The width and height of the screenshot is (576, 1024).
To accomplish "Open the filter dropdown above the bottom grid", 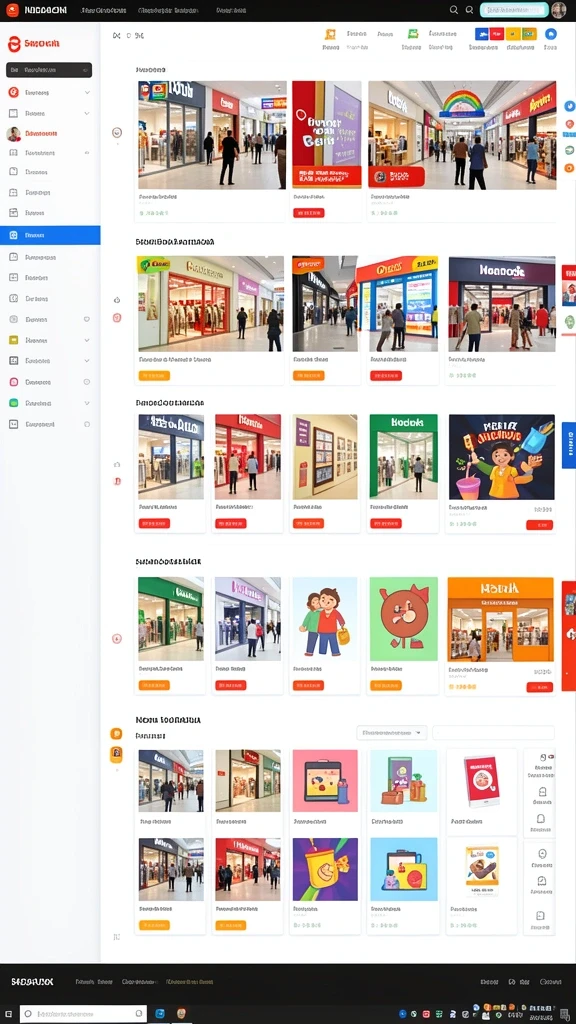I will 392,733.
